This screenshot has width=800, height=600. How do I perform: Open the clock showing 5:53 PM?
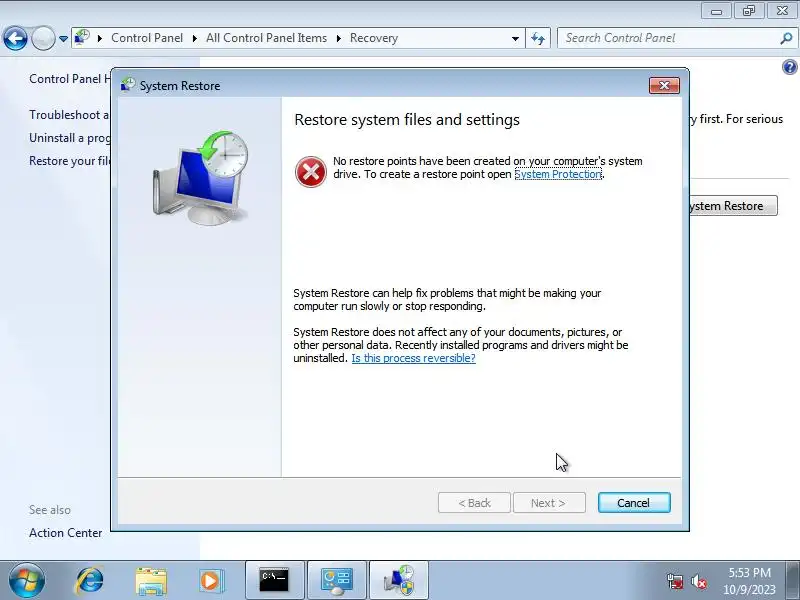pos(749,581)
